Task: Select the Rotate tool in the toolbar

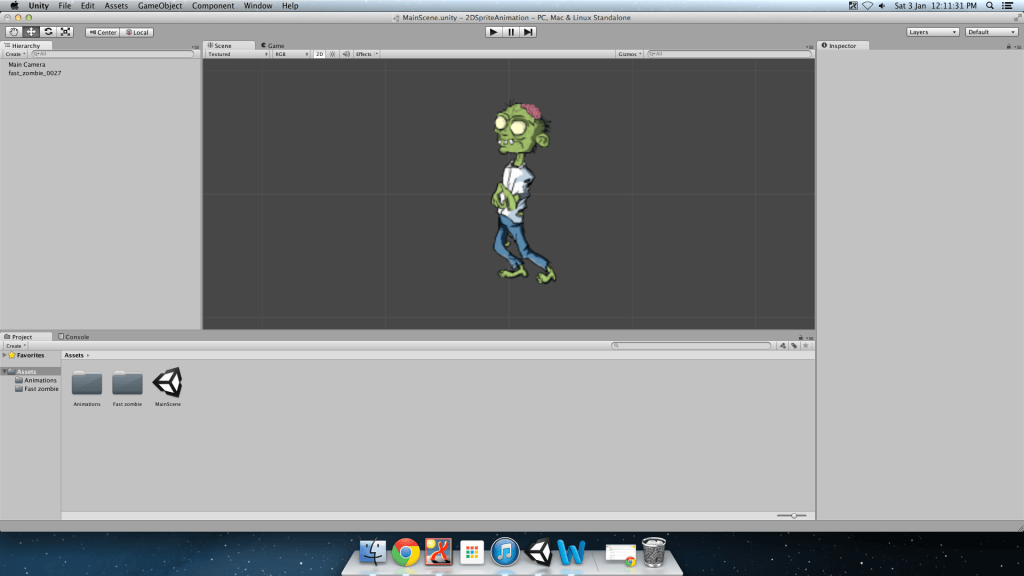Action: (48, 32)
